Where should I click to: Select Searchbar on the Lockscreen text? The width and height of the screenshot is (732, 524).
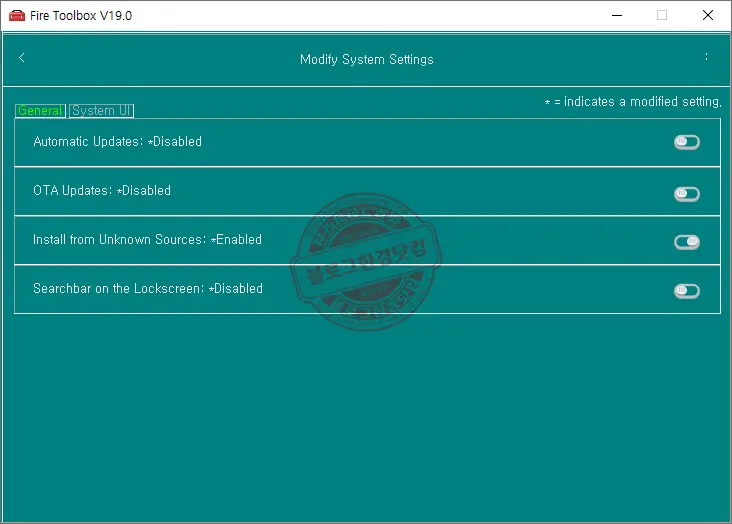click(x=148, y=289)
